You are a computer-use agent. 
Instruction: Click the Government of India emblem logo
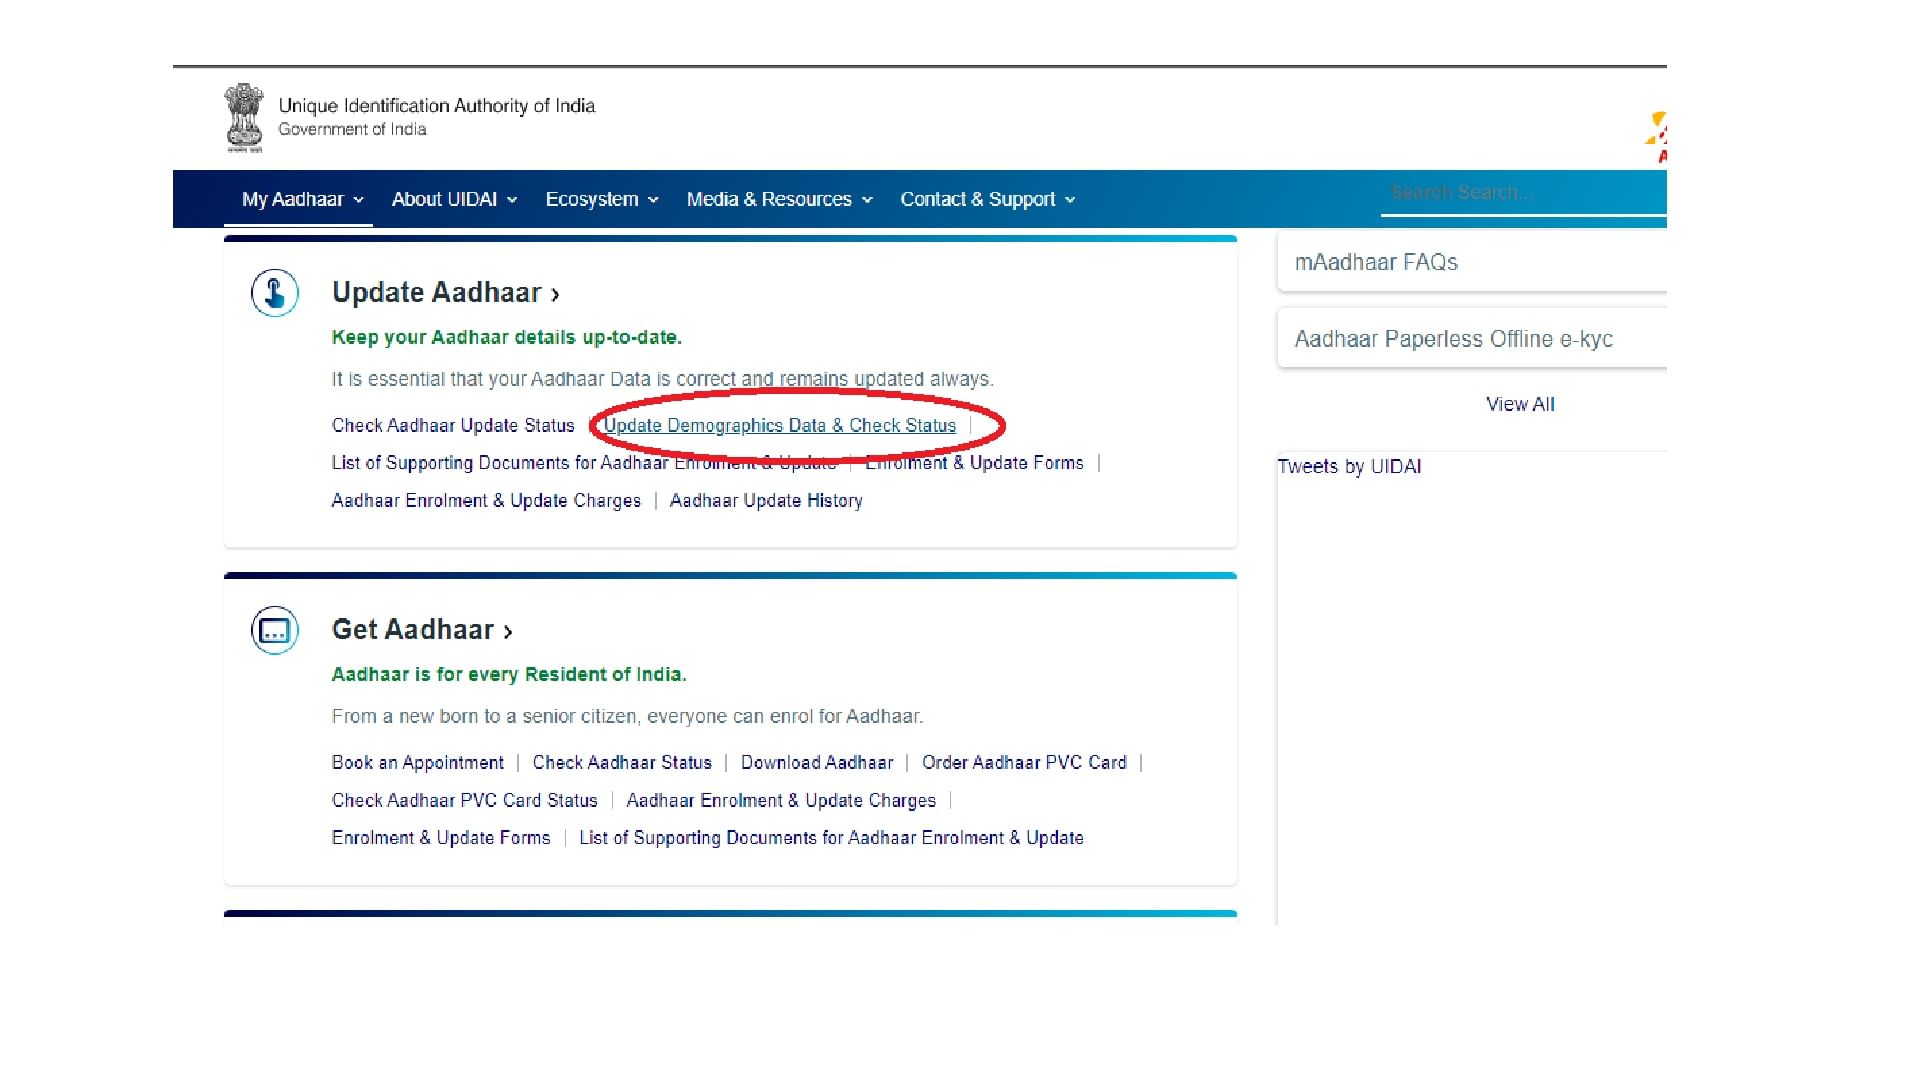244,118
